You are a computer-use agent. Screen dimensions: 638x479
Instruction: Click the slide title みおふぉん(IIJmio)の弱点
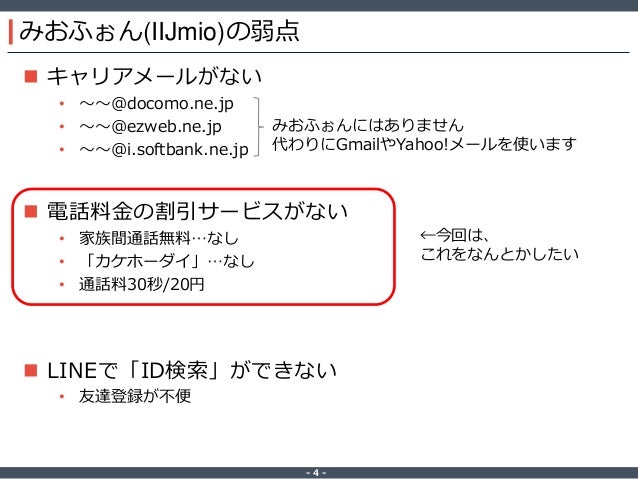pyautogui.click(x=159, y=31)
